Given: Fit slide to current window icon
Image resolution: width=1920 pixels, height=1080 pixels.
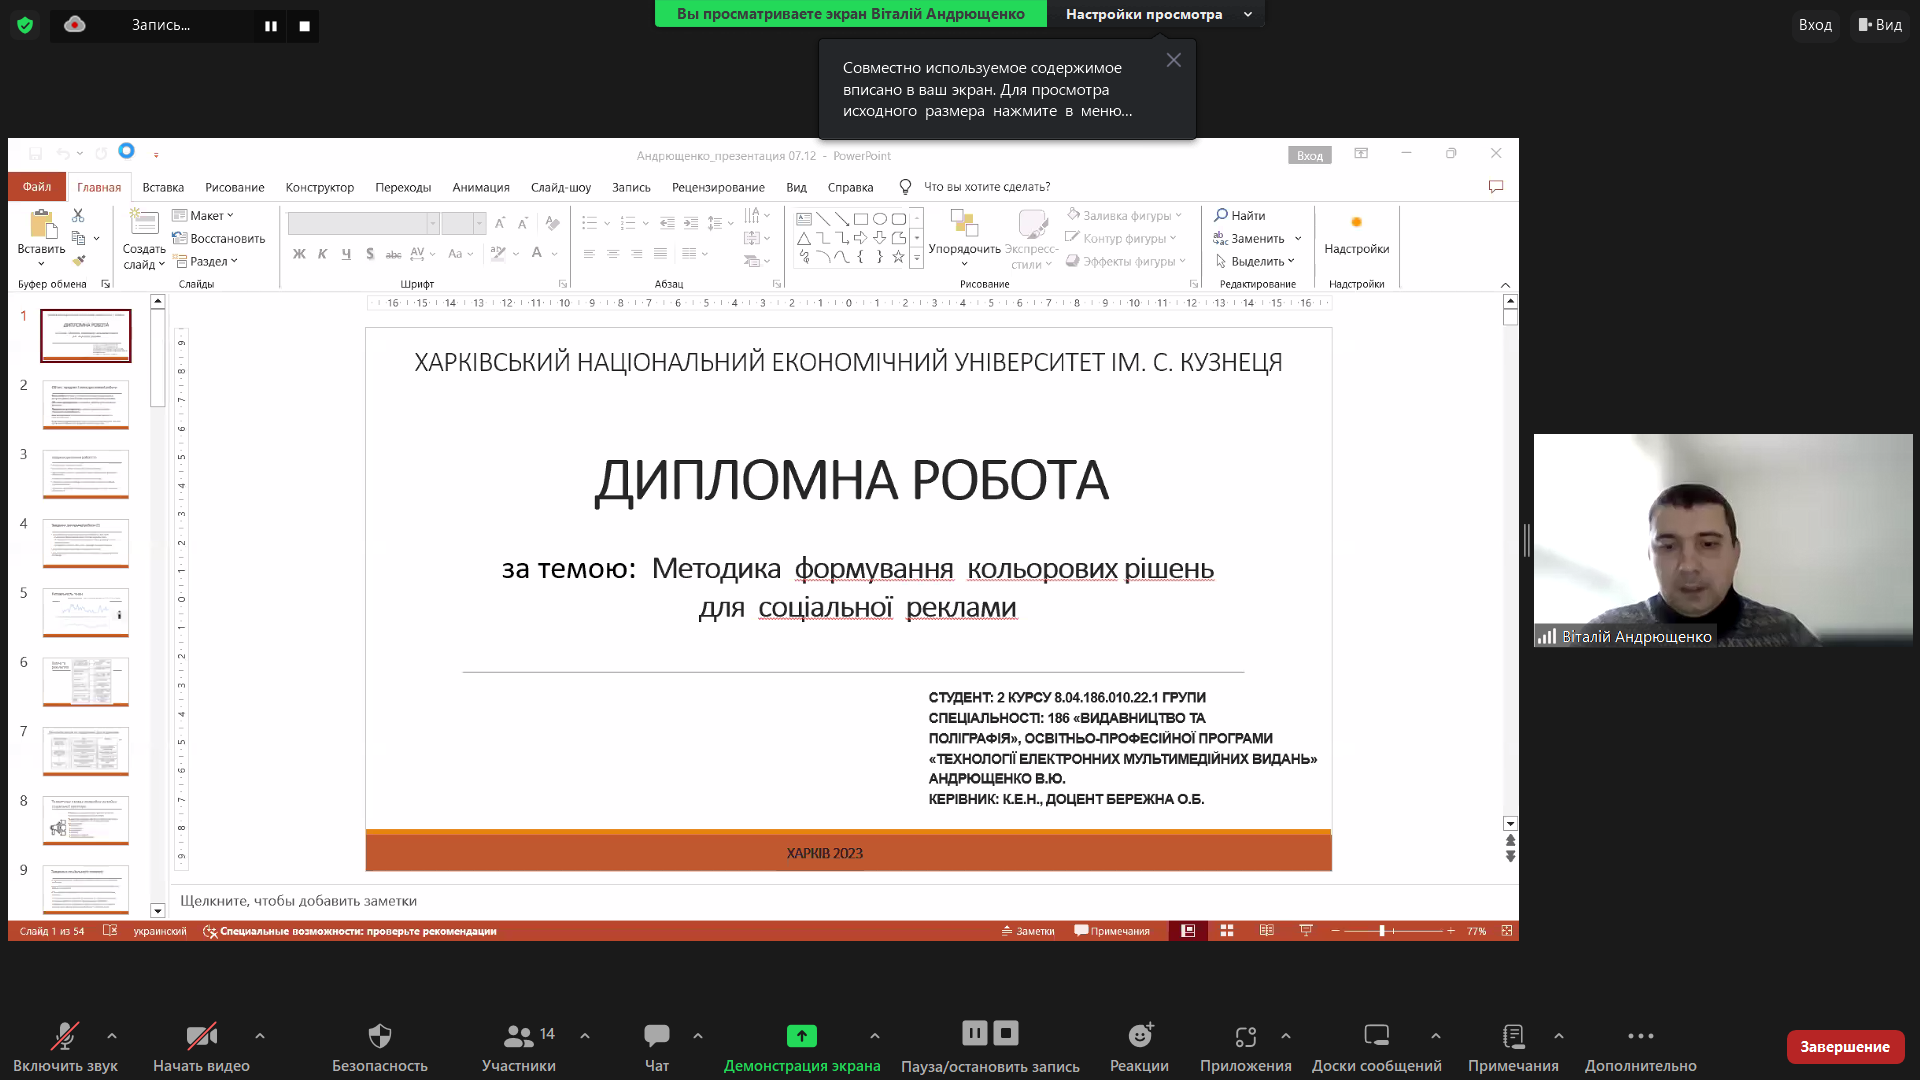Looking at the screenshot, I should (1507, 931).
